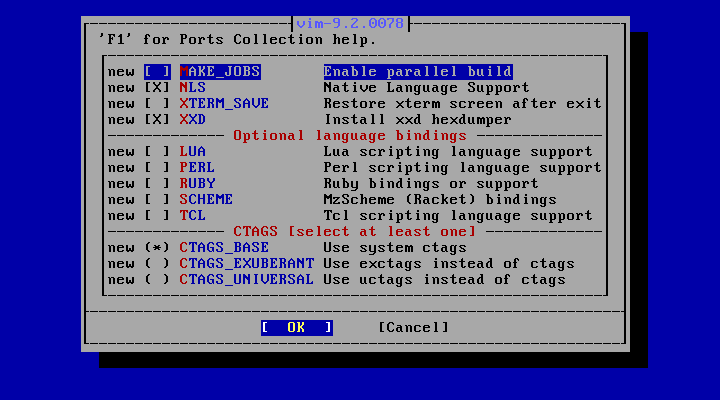Click the 'F1' Ports Collection help text

click(x=237, y=40)
